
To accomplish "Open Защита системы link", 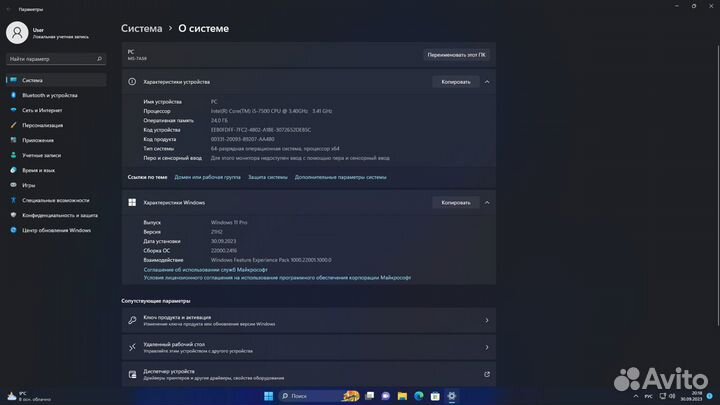I will tap(268, 177).
